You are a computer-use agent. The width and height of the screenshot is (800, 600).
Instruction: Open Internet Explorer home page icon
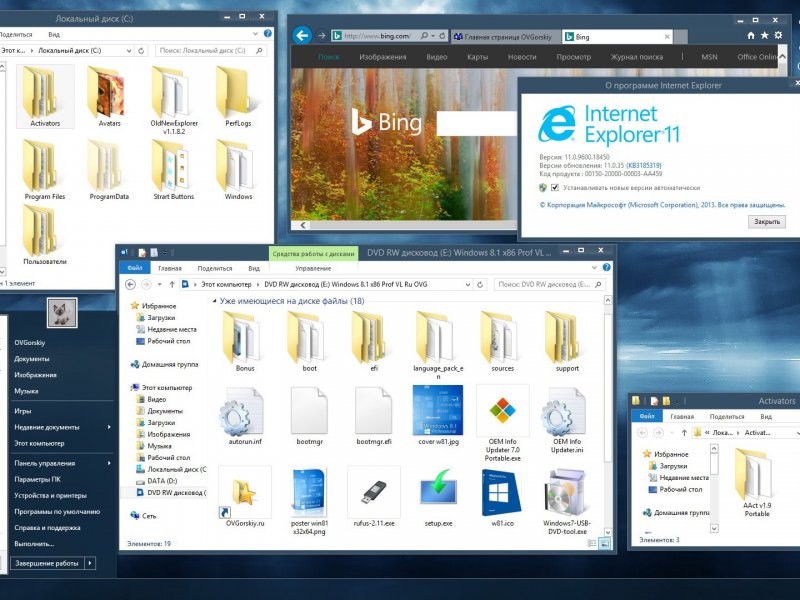[751, 36]
